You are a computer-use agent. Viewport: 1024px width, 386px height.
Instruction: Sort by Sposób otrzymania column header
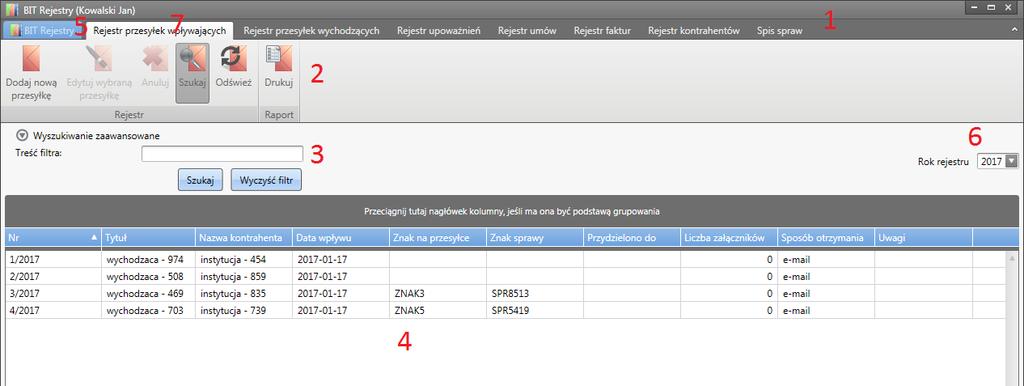tap(826, 238)
